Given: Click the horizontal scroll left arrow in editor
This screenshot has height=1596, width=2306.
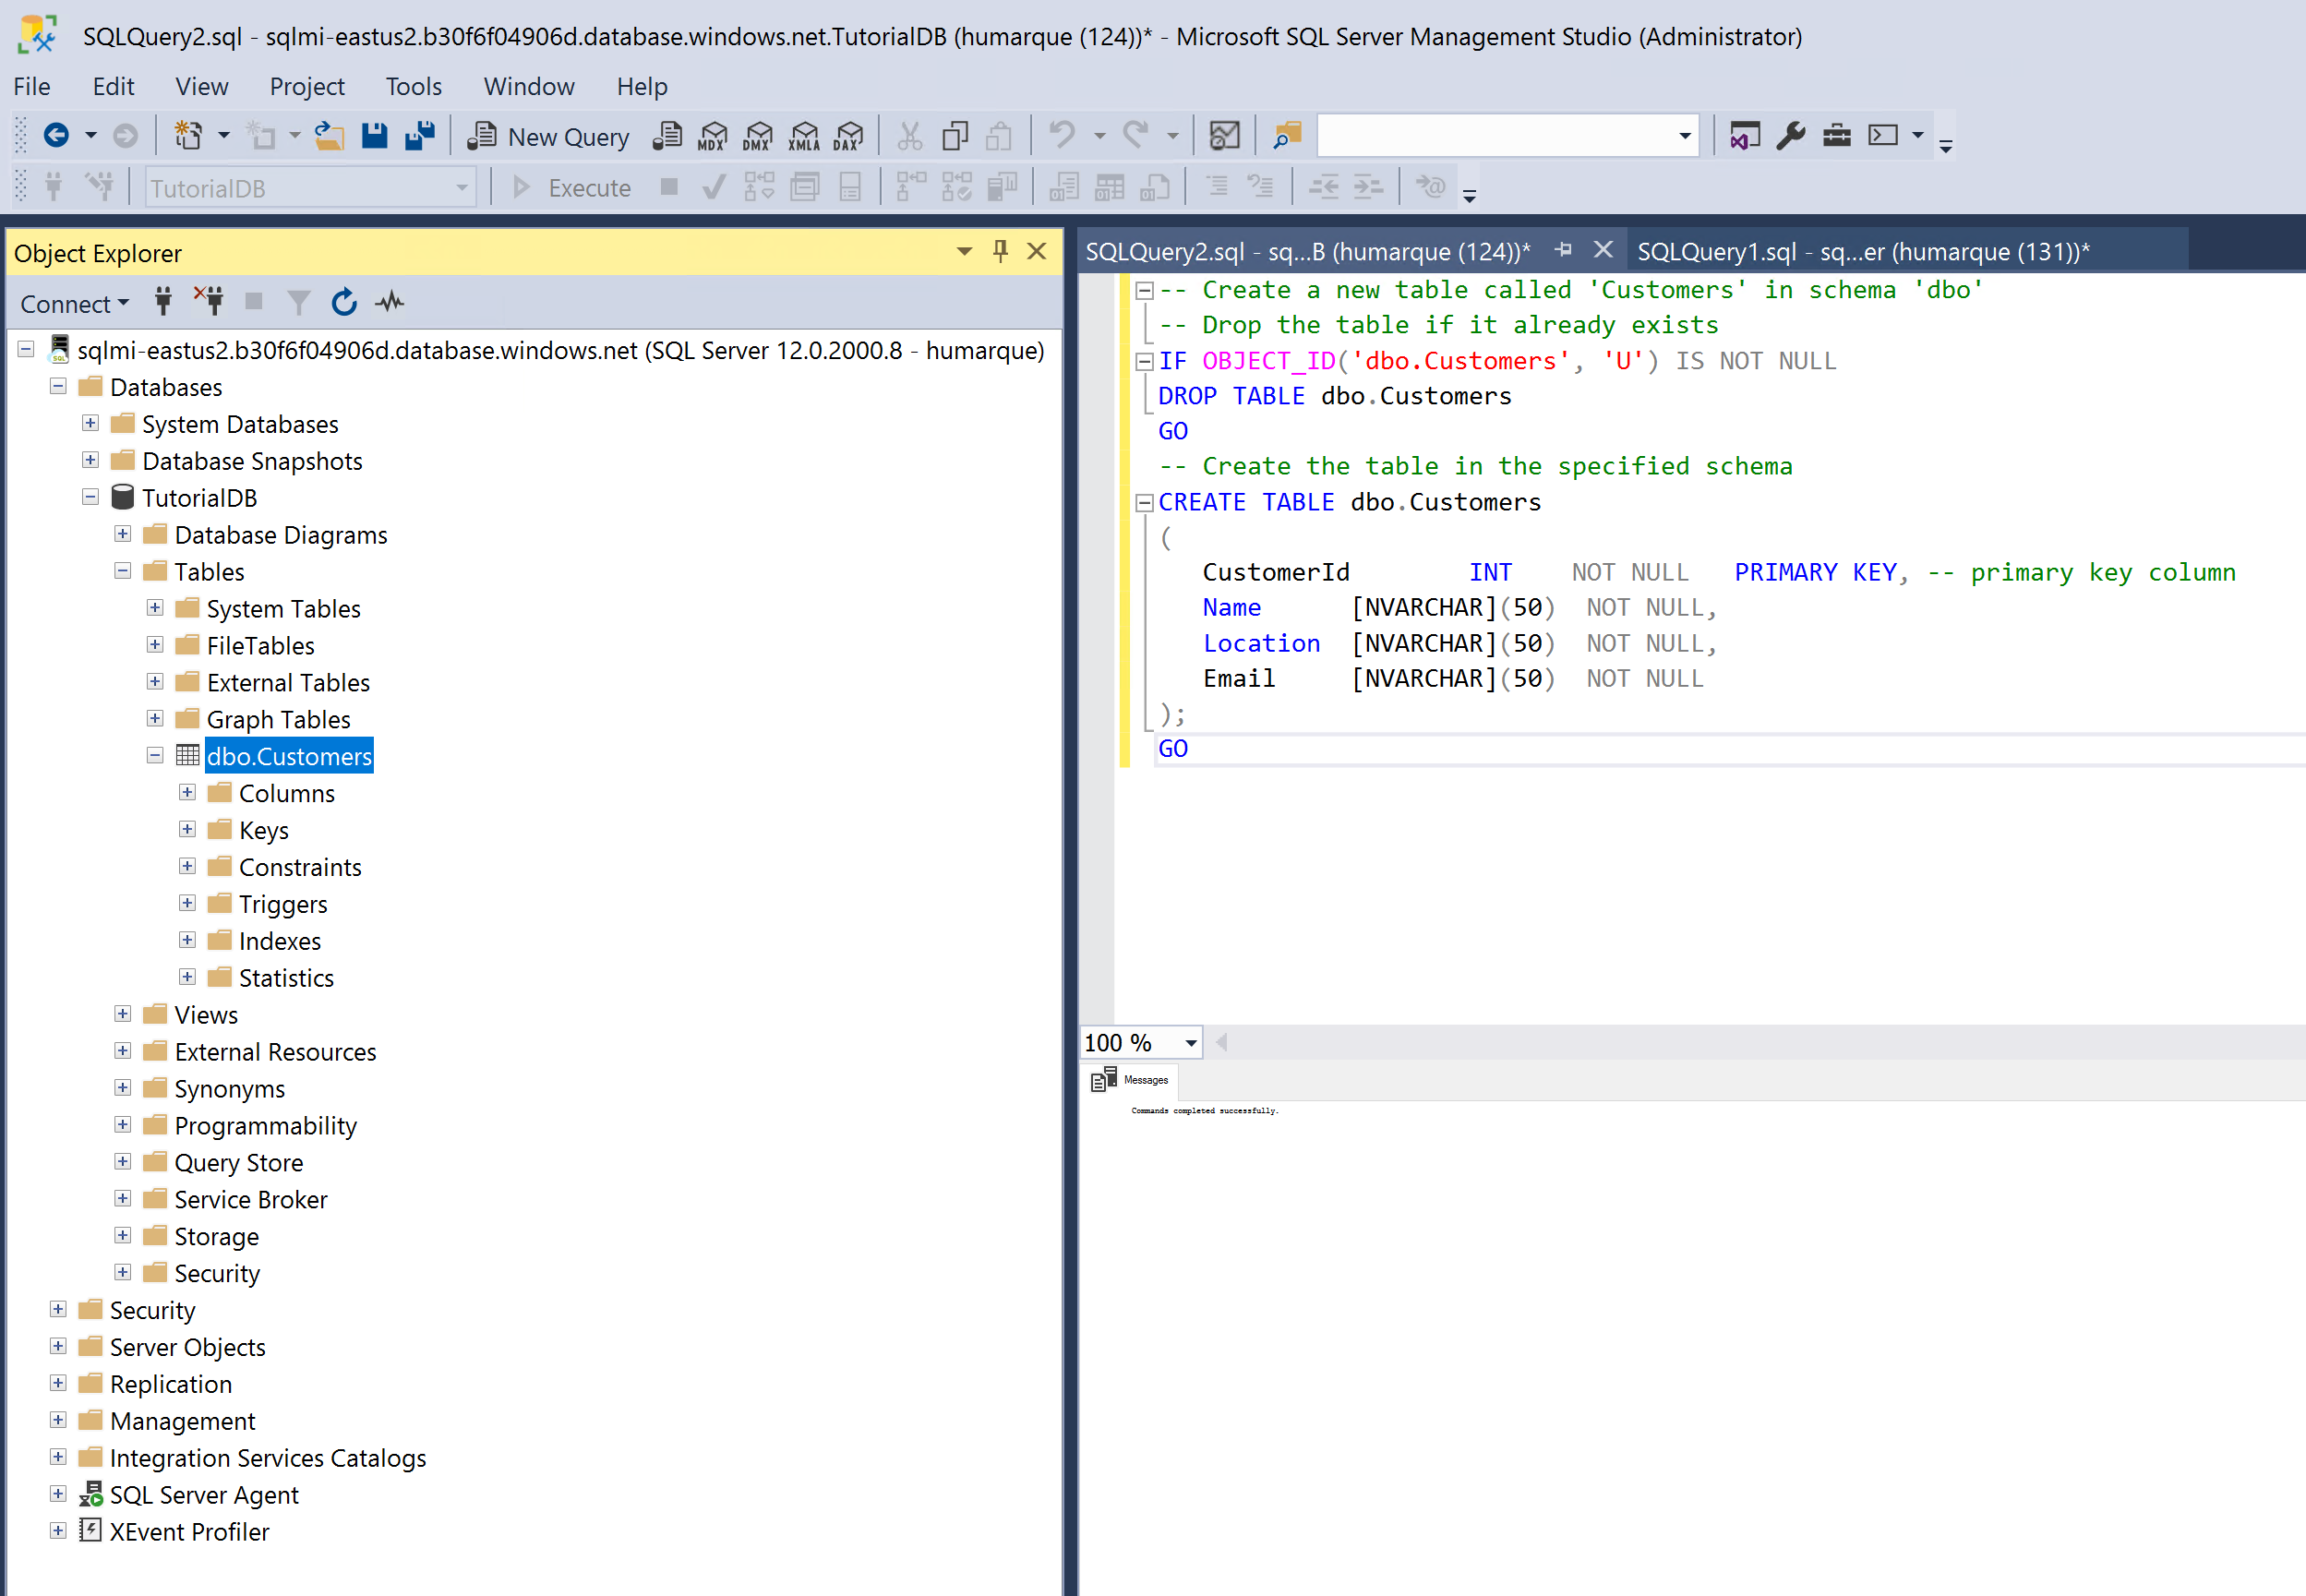Looking at the screenshot, I should point(1222,1043).
